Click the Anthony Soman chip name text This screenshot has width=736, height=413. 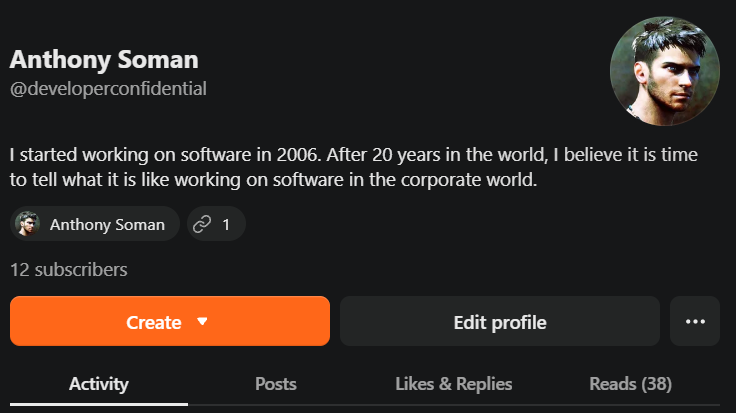107,225
